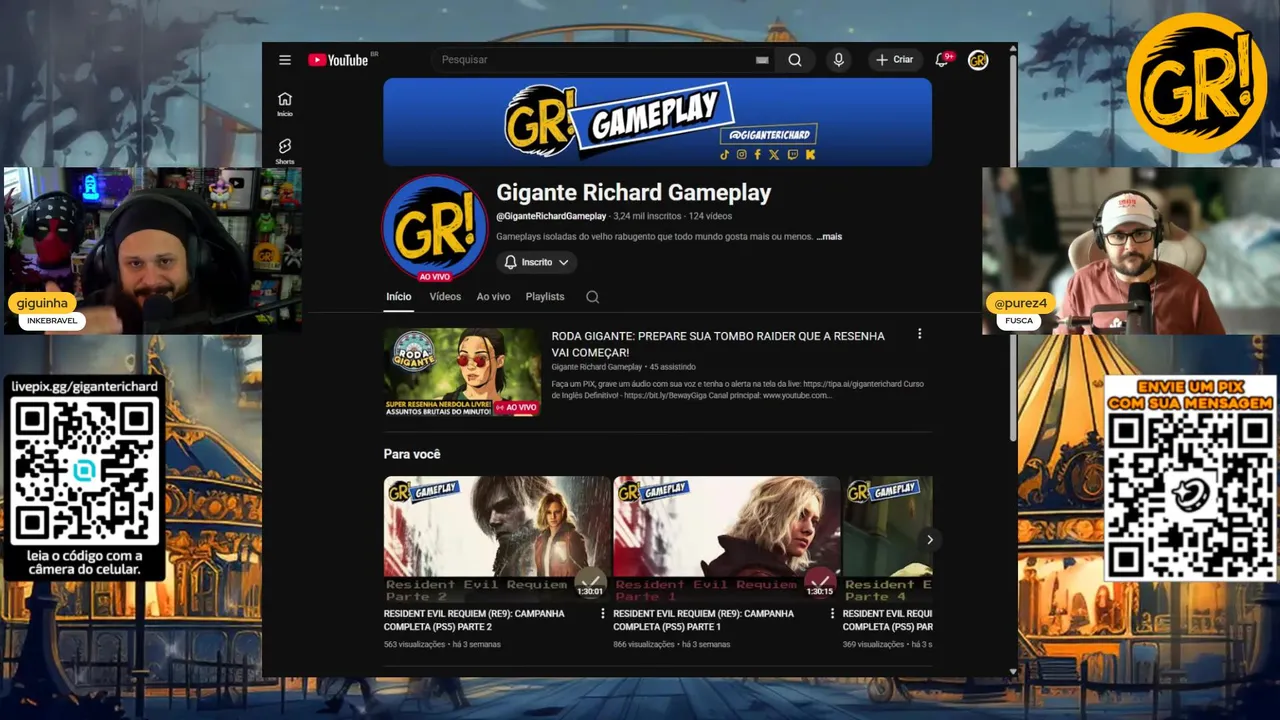Go to Início in the sidebar
The width and height of the screenshot is (1280, 720).
click(x=285, y=104)
